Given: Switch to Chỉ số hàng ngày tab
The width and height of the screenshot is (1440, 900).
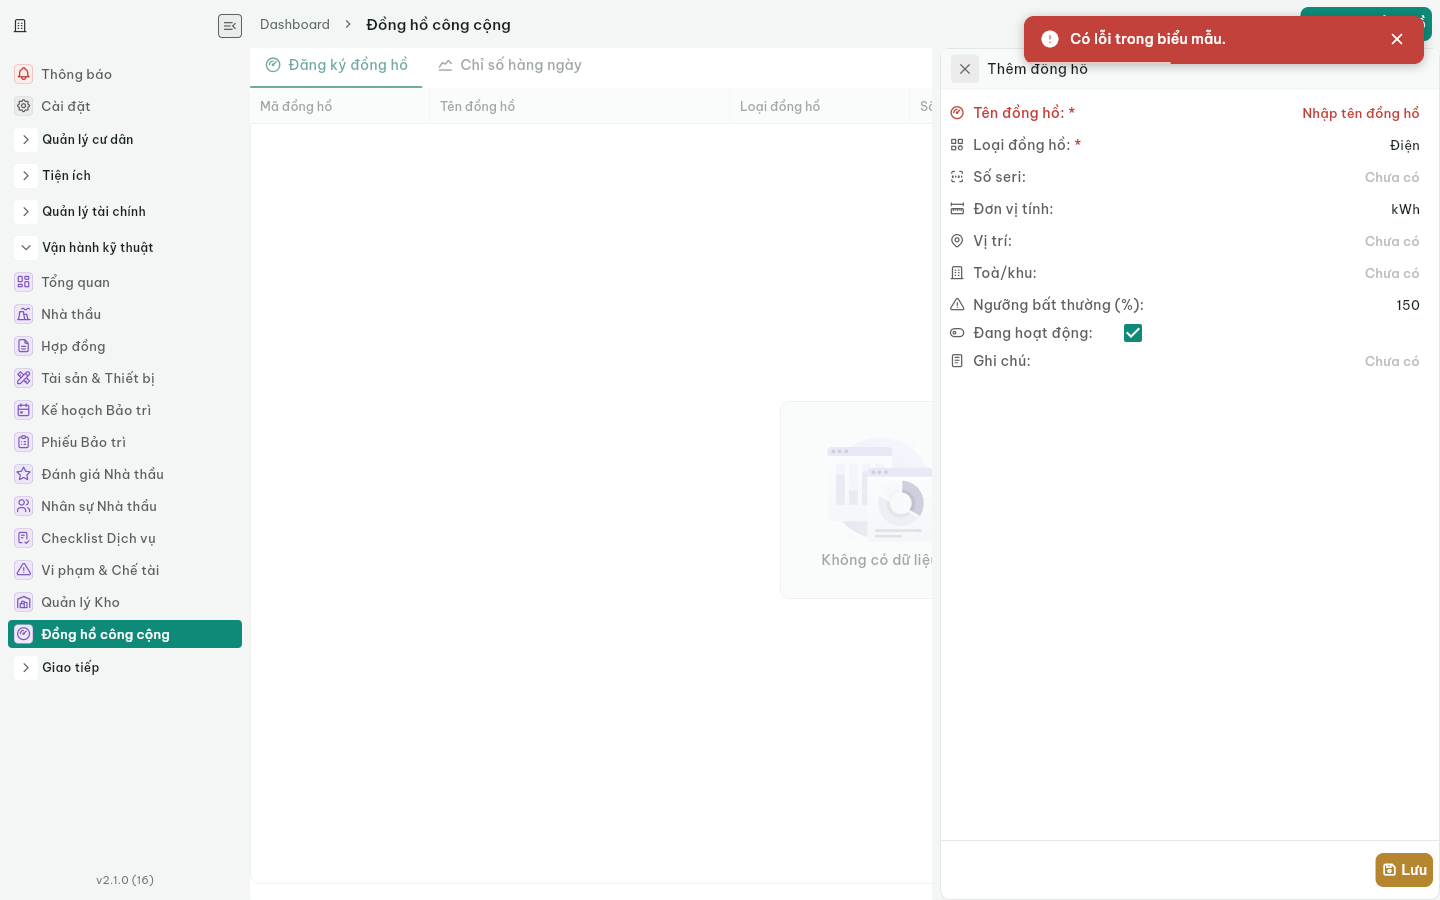Looking at the screenshot, I should tap(510, 65).
